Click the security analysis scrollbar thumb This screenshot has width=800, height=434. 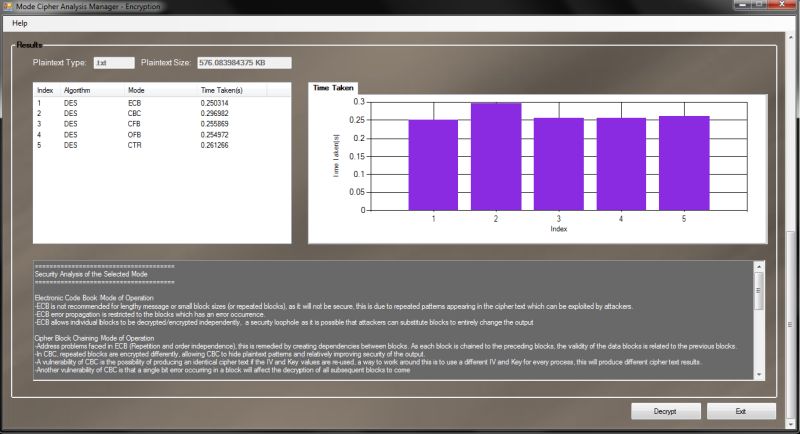[x=759, y=291]
